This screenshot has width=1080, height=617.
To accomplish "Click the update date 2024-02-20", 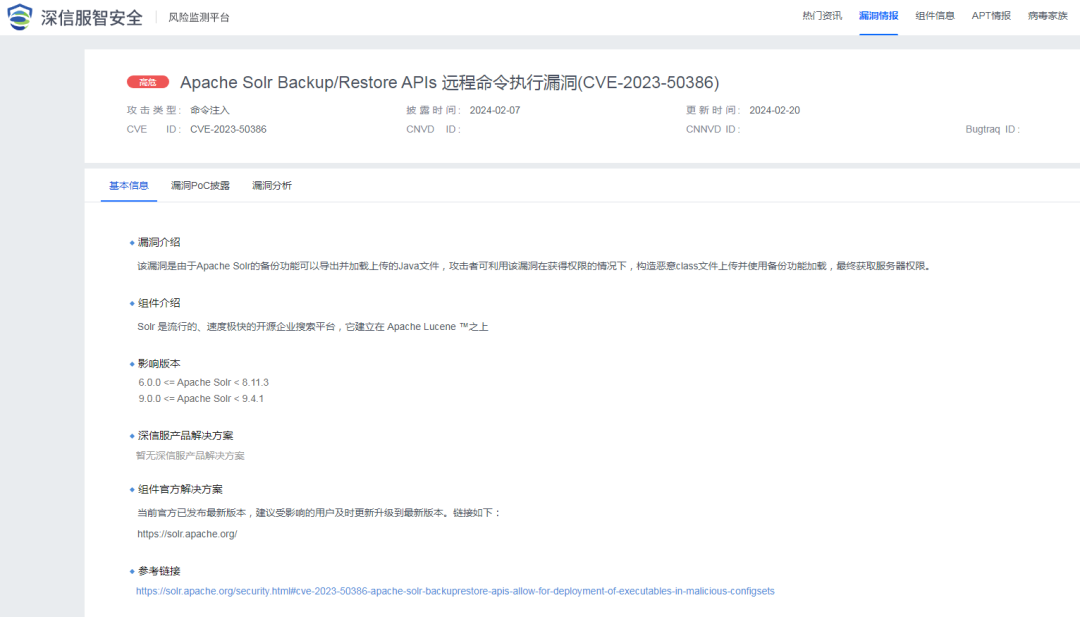I will coord(775,110).
